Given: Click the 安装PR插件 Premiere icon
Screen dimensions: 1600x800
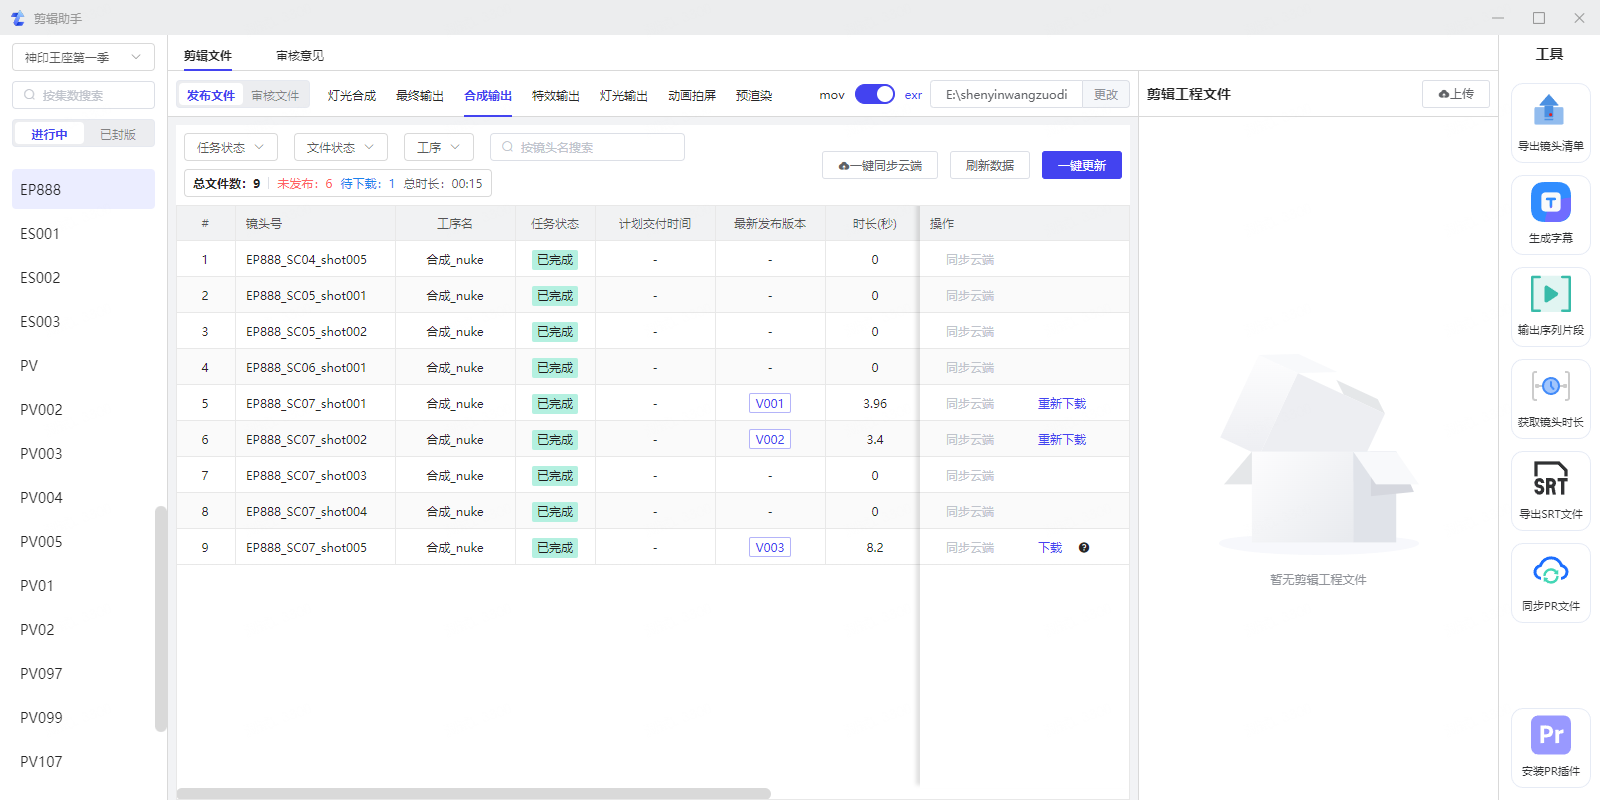Looking at the screenshot, I should pos(1550,736).
